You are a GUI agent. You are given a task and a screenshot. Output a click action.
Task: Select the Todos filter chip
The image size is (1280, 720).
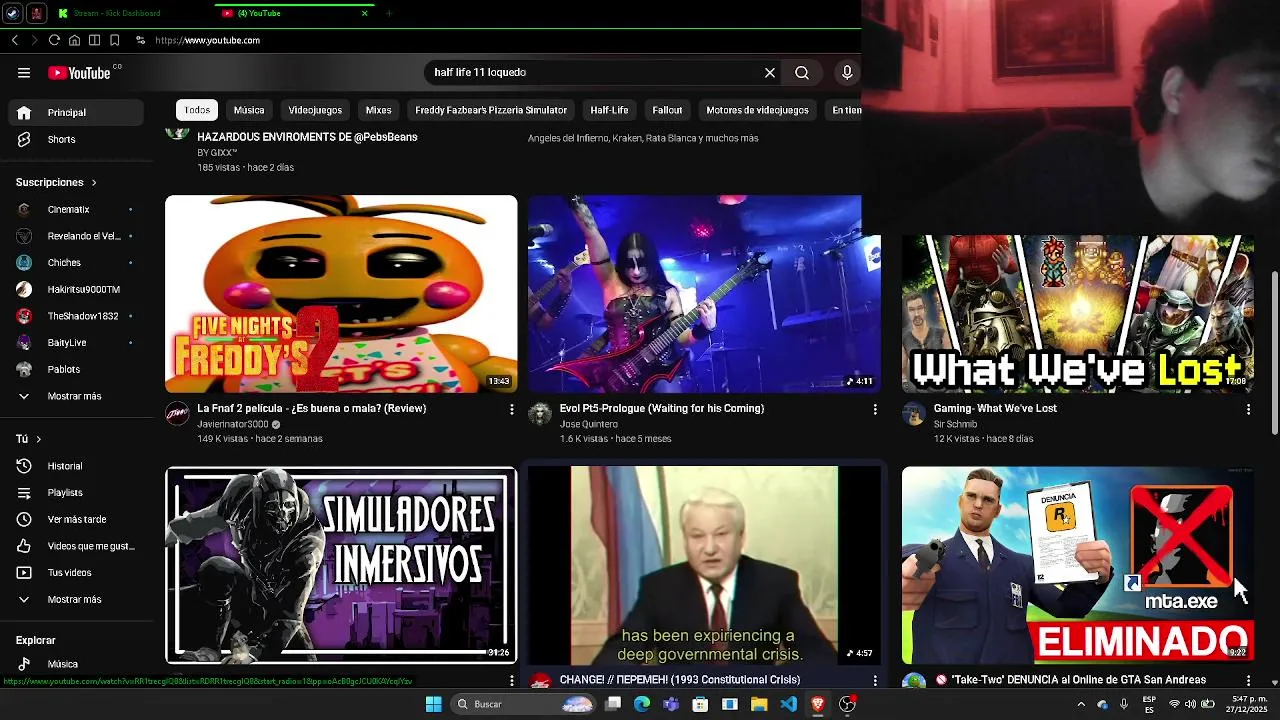(197, 110)
